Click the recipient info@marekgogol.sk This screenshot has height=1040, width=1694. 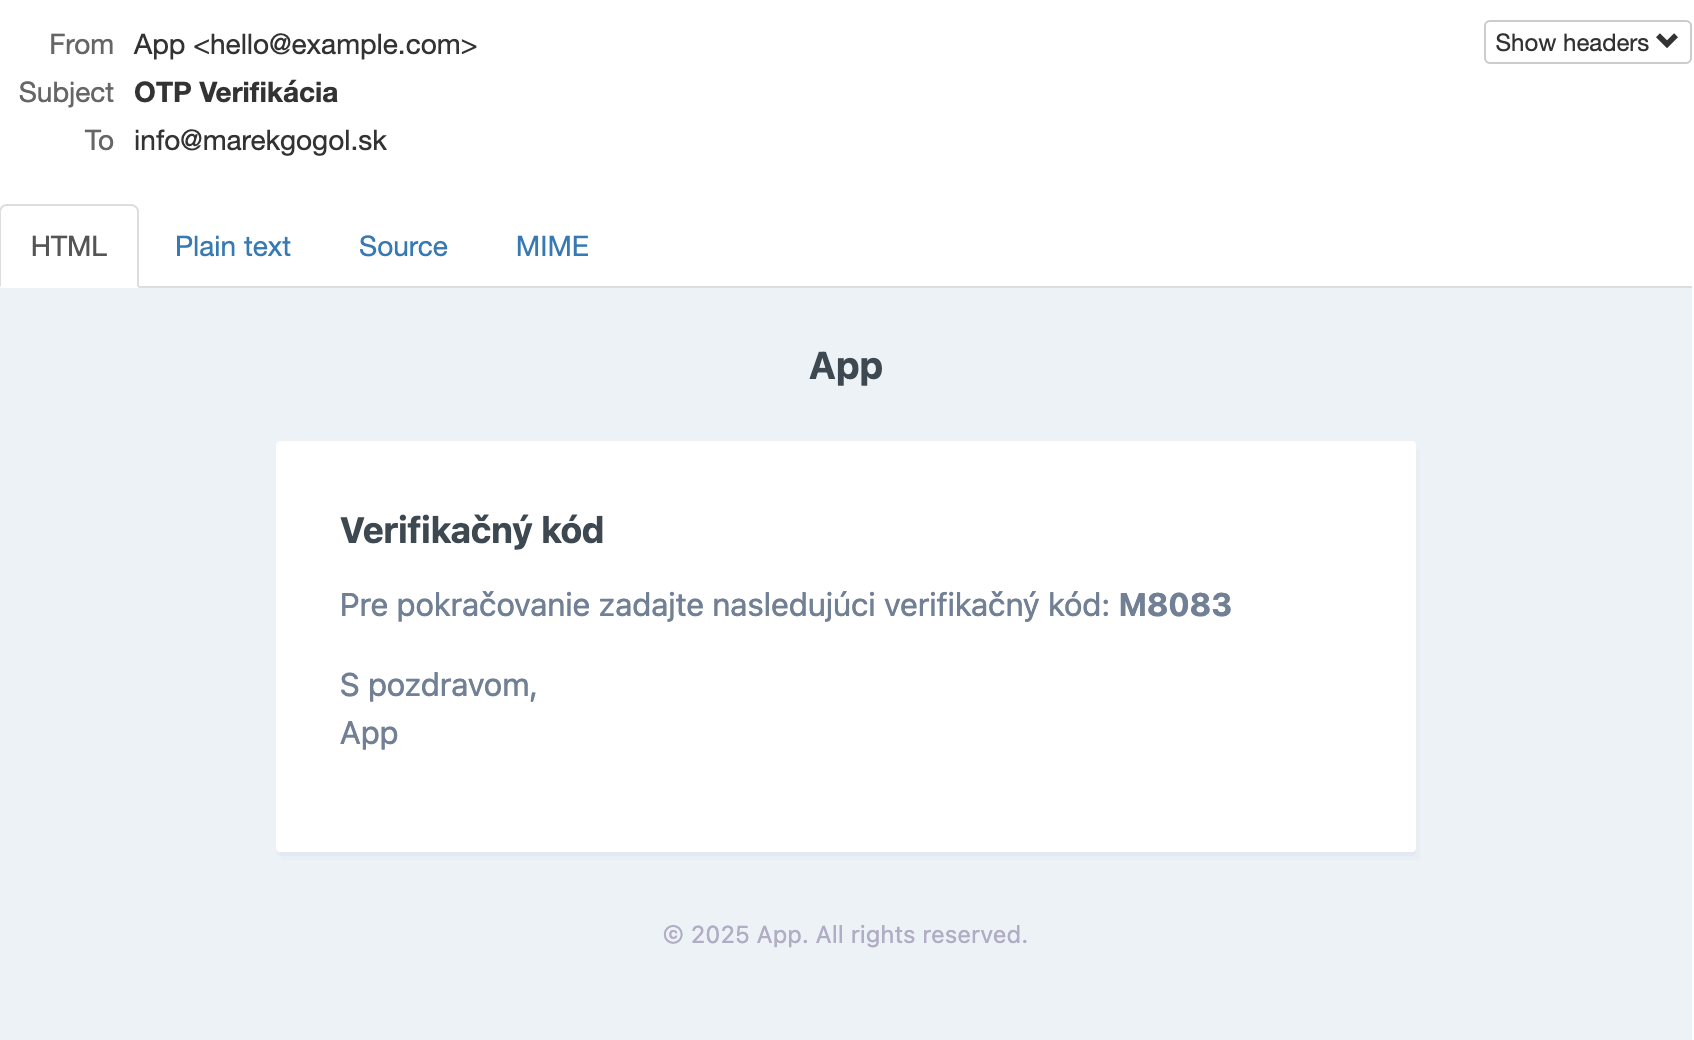tap(260, 141)
